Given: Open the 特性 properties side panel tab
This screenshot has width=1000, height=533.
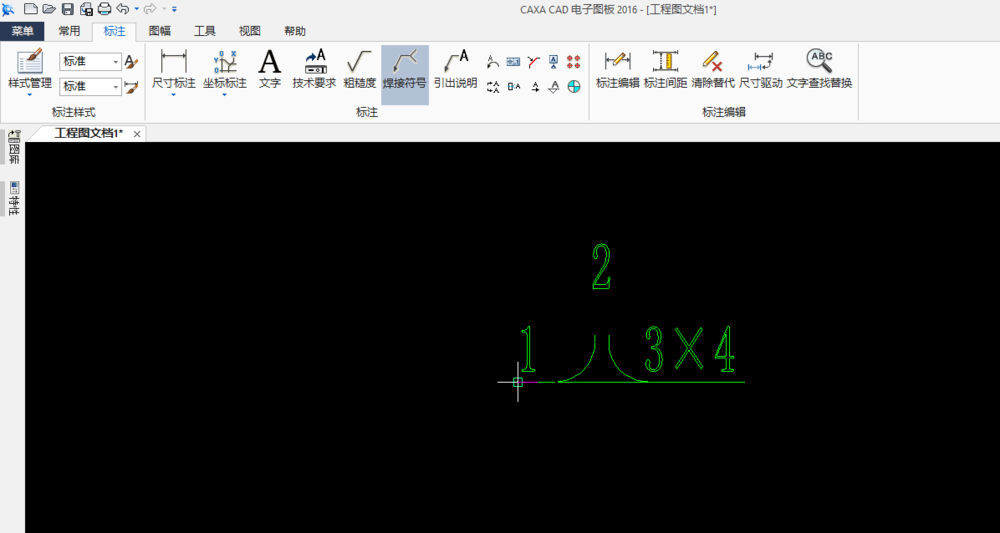Looking at the screenshot, I should [x=13, y=199].
